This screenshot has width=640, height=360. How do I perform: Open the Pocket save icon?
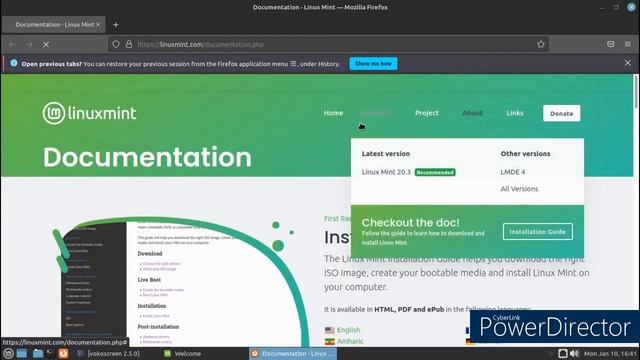point(611,44)
